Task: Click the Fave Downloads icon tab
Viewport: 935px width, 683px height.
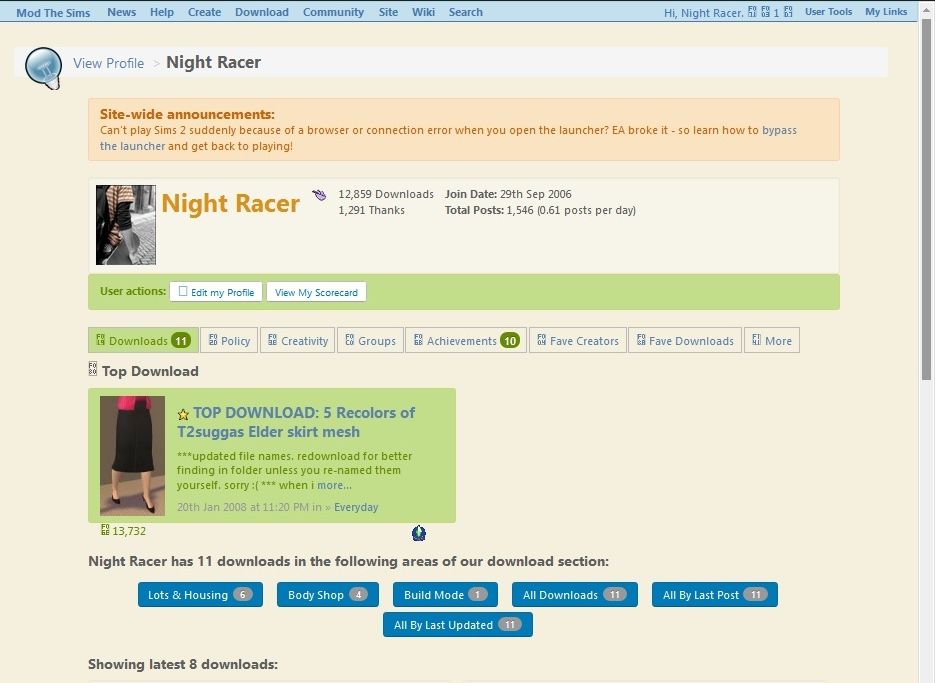Action: tap(641, 340)
